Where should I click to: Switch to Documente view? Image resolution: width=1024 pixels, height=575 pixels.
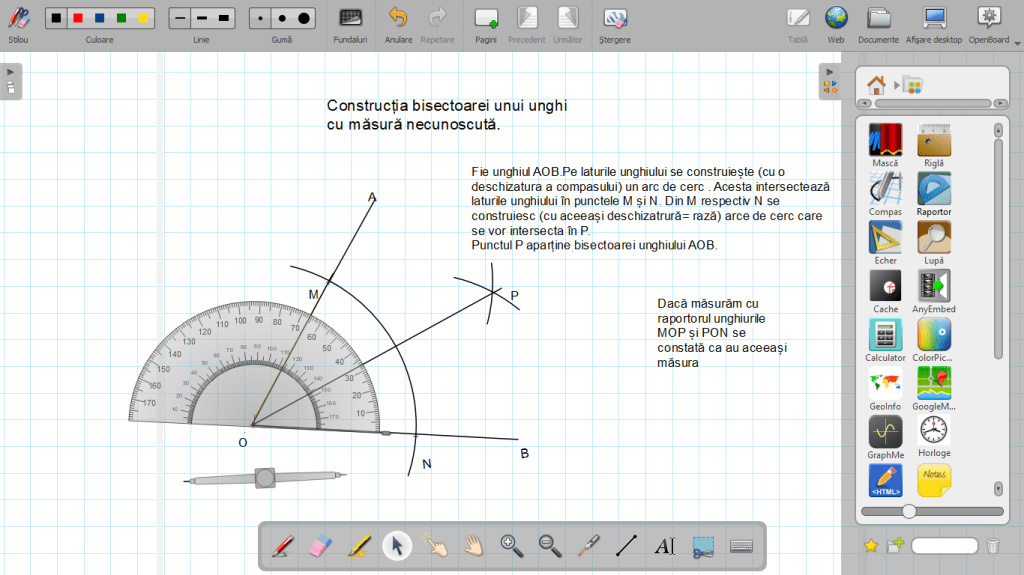click(x=878, y=23)
